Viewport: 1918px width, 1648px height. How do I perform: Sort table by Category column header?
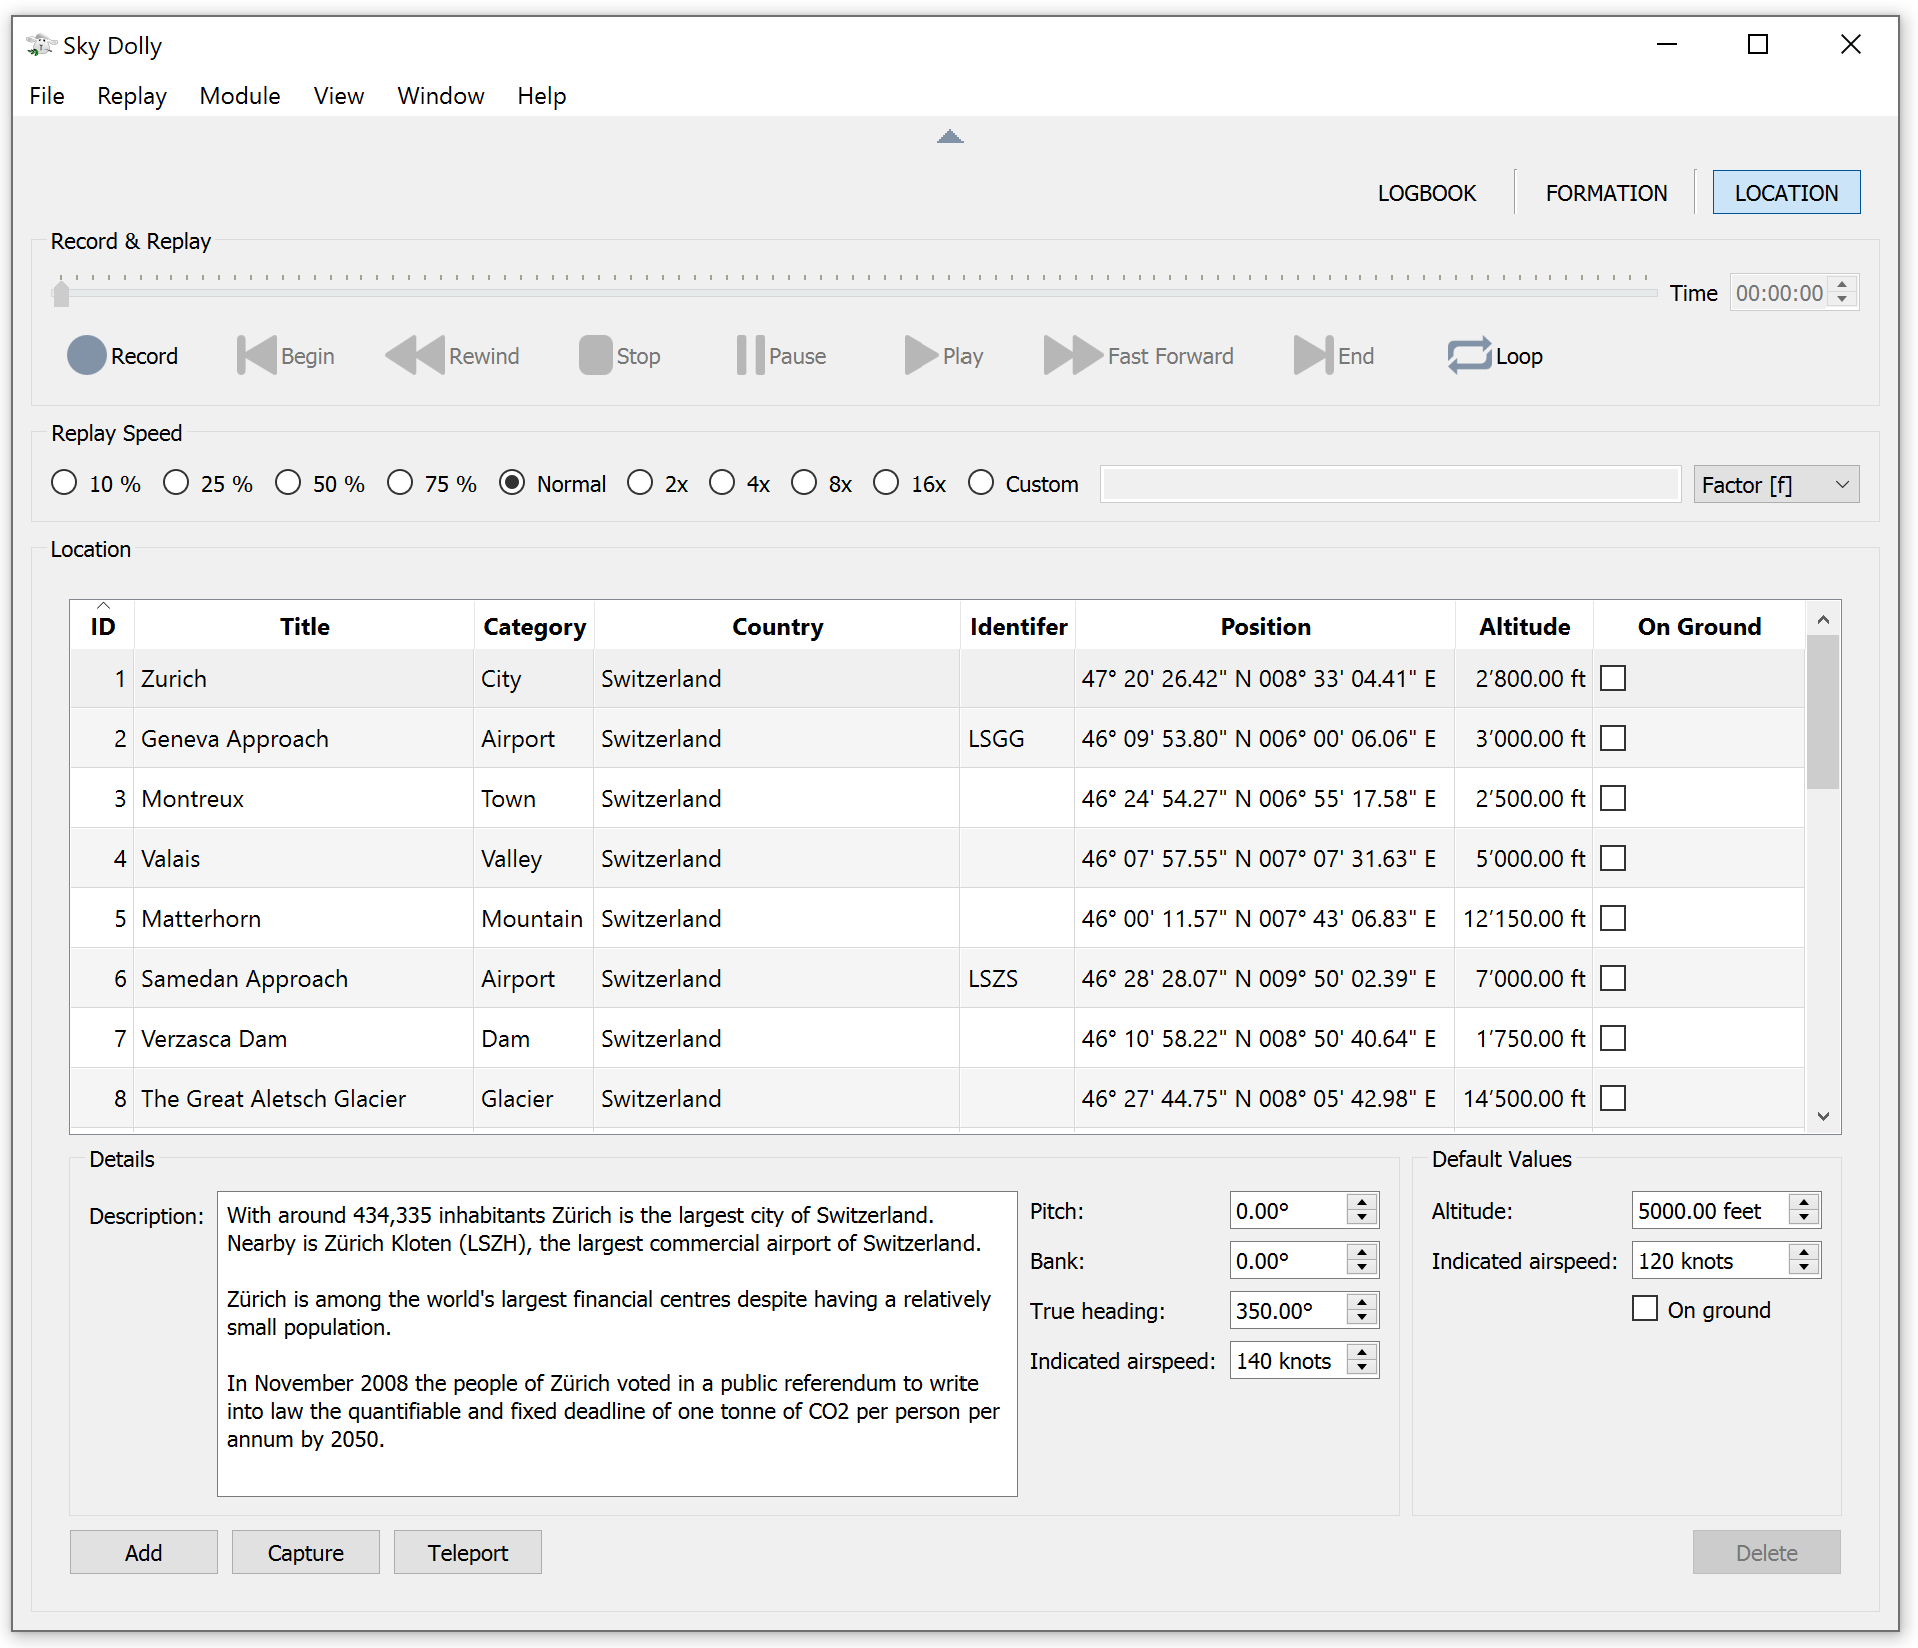coord(534,626)
